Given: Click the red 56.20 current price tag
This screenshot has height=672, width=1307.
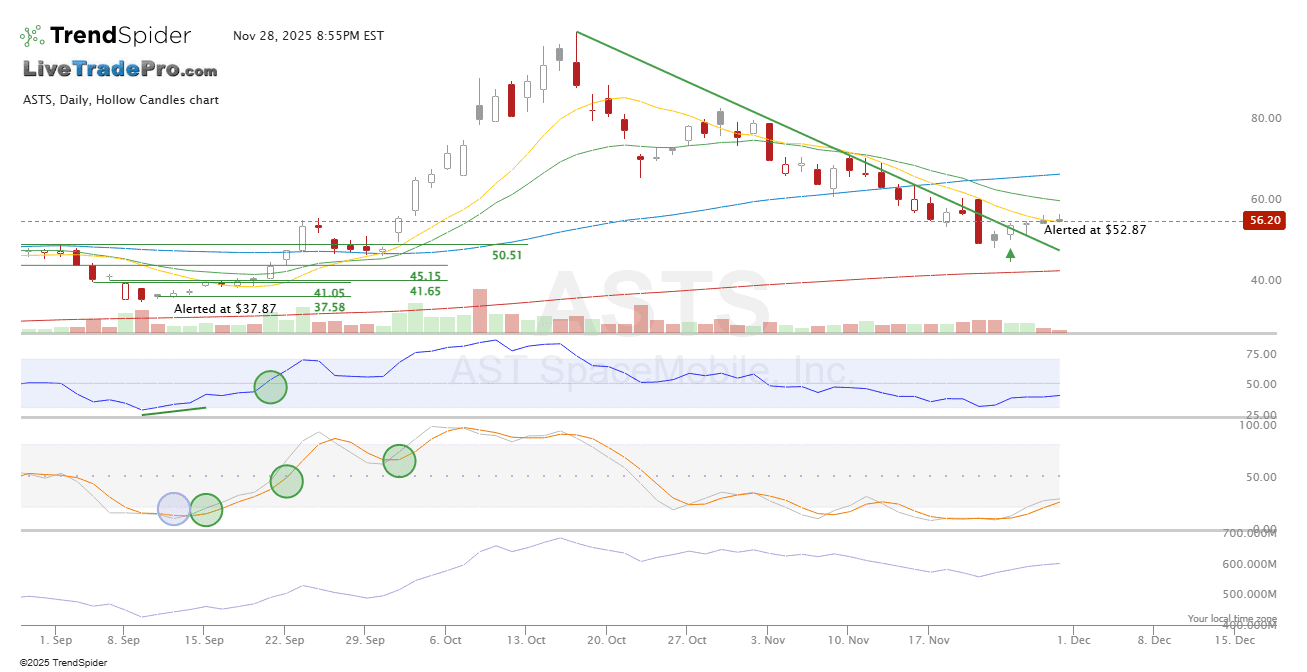Looking at the screenshot, I should coord(1263,220).
